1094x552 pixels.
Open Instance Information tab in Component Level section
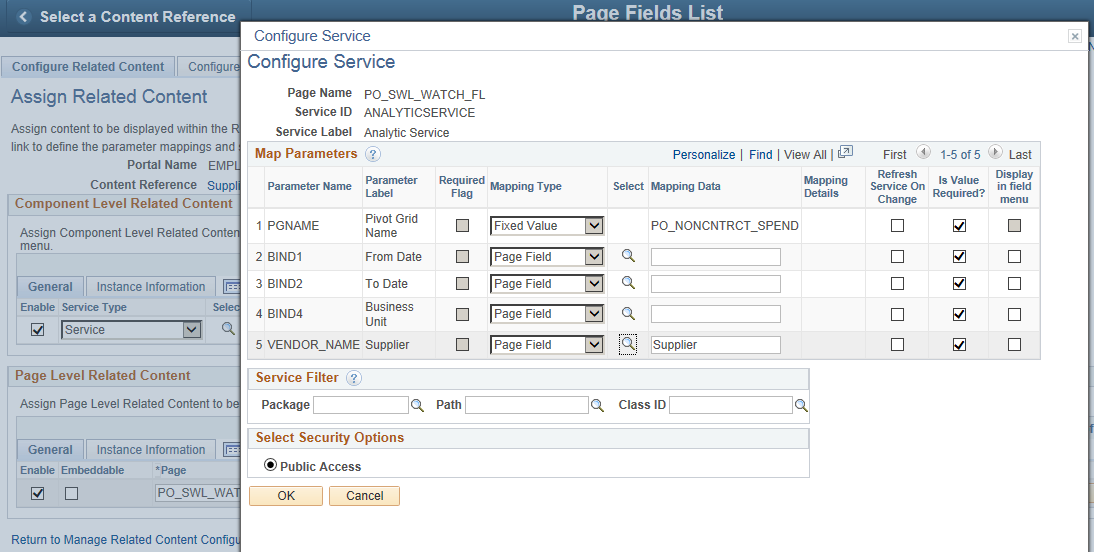[151, 287]
